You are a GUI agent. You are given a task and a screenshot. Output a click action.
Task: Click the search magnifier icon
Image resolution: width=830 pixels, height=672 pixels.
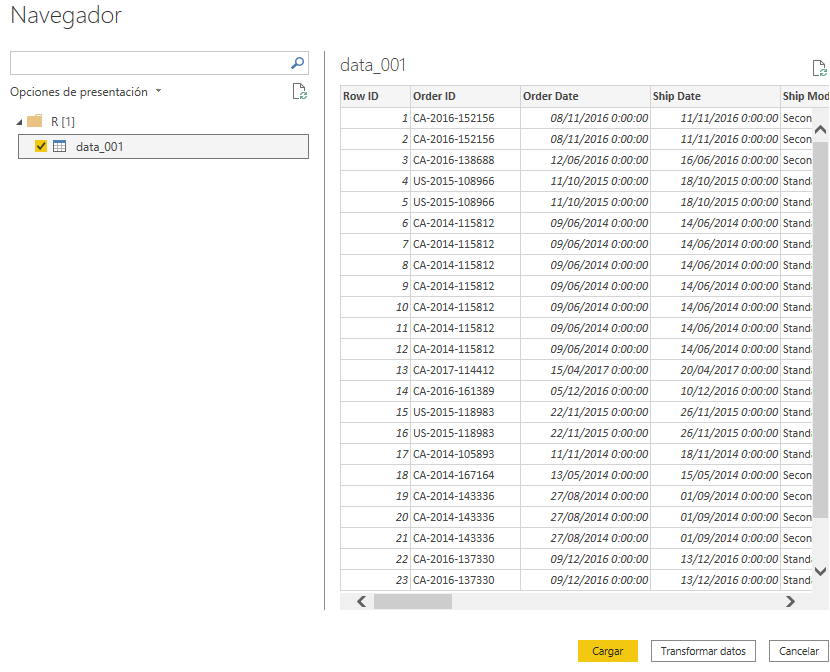297,62
